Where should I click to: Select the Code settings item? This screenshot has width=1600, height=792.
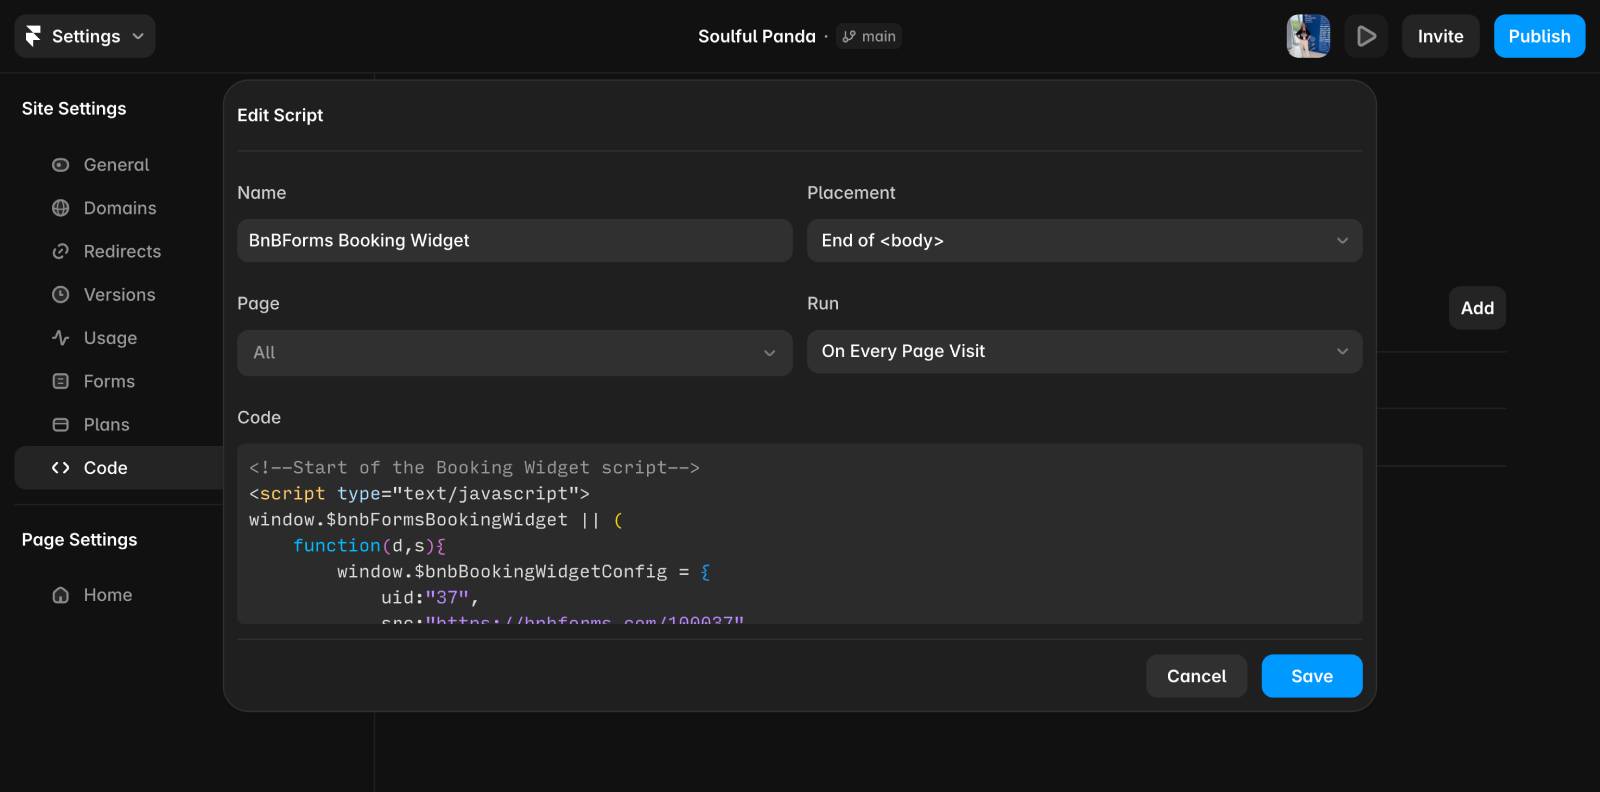coord(118,468)
